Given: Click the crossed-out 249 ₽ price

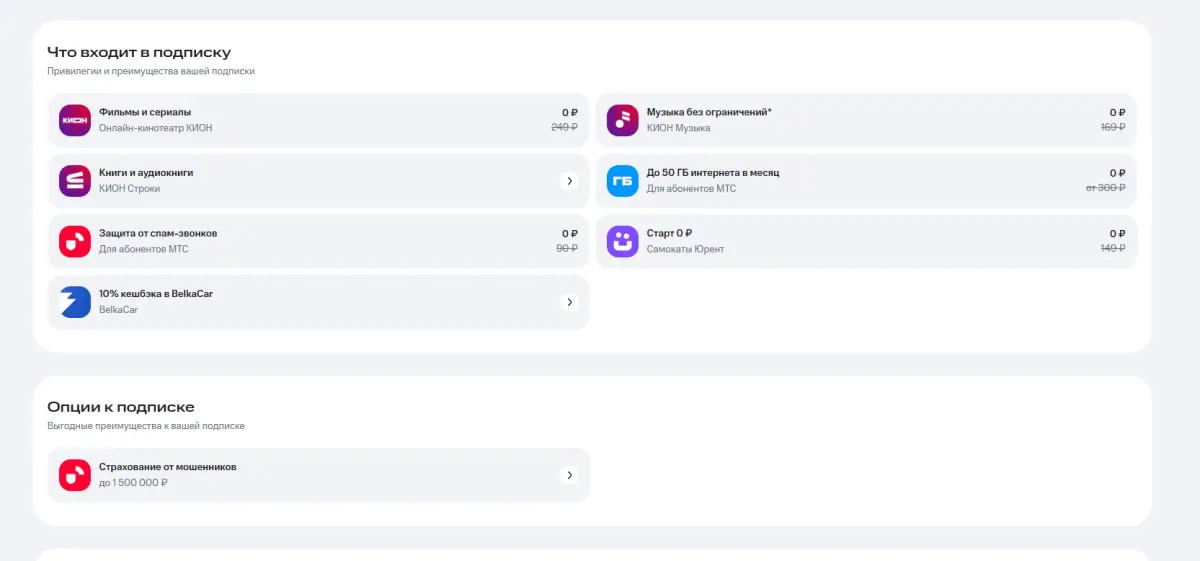Looking at the screenshot, I should 565,127.
